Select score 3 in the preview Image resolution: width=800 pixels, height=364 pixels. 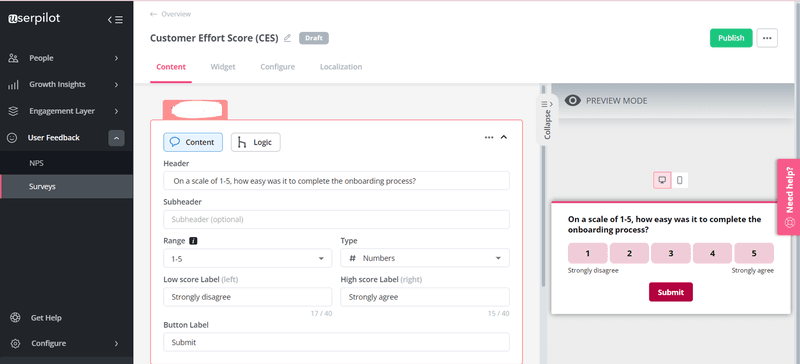click(671, 253)
